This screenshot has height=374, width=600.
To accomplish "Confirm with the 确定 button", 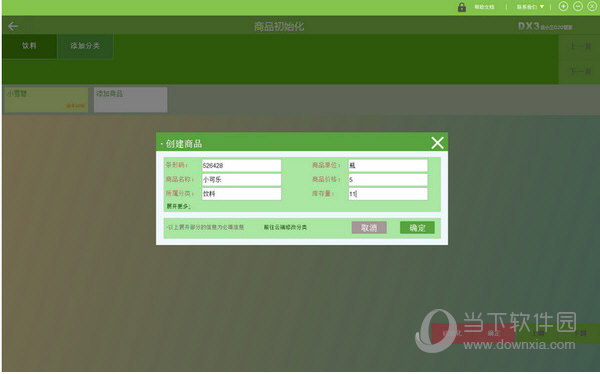I will coord(417,228).
